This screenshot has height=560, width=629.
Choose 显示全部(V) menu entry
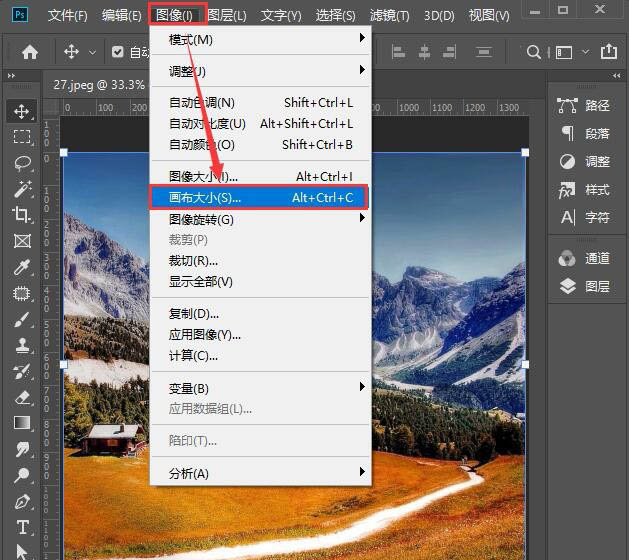click(260, 282)
